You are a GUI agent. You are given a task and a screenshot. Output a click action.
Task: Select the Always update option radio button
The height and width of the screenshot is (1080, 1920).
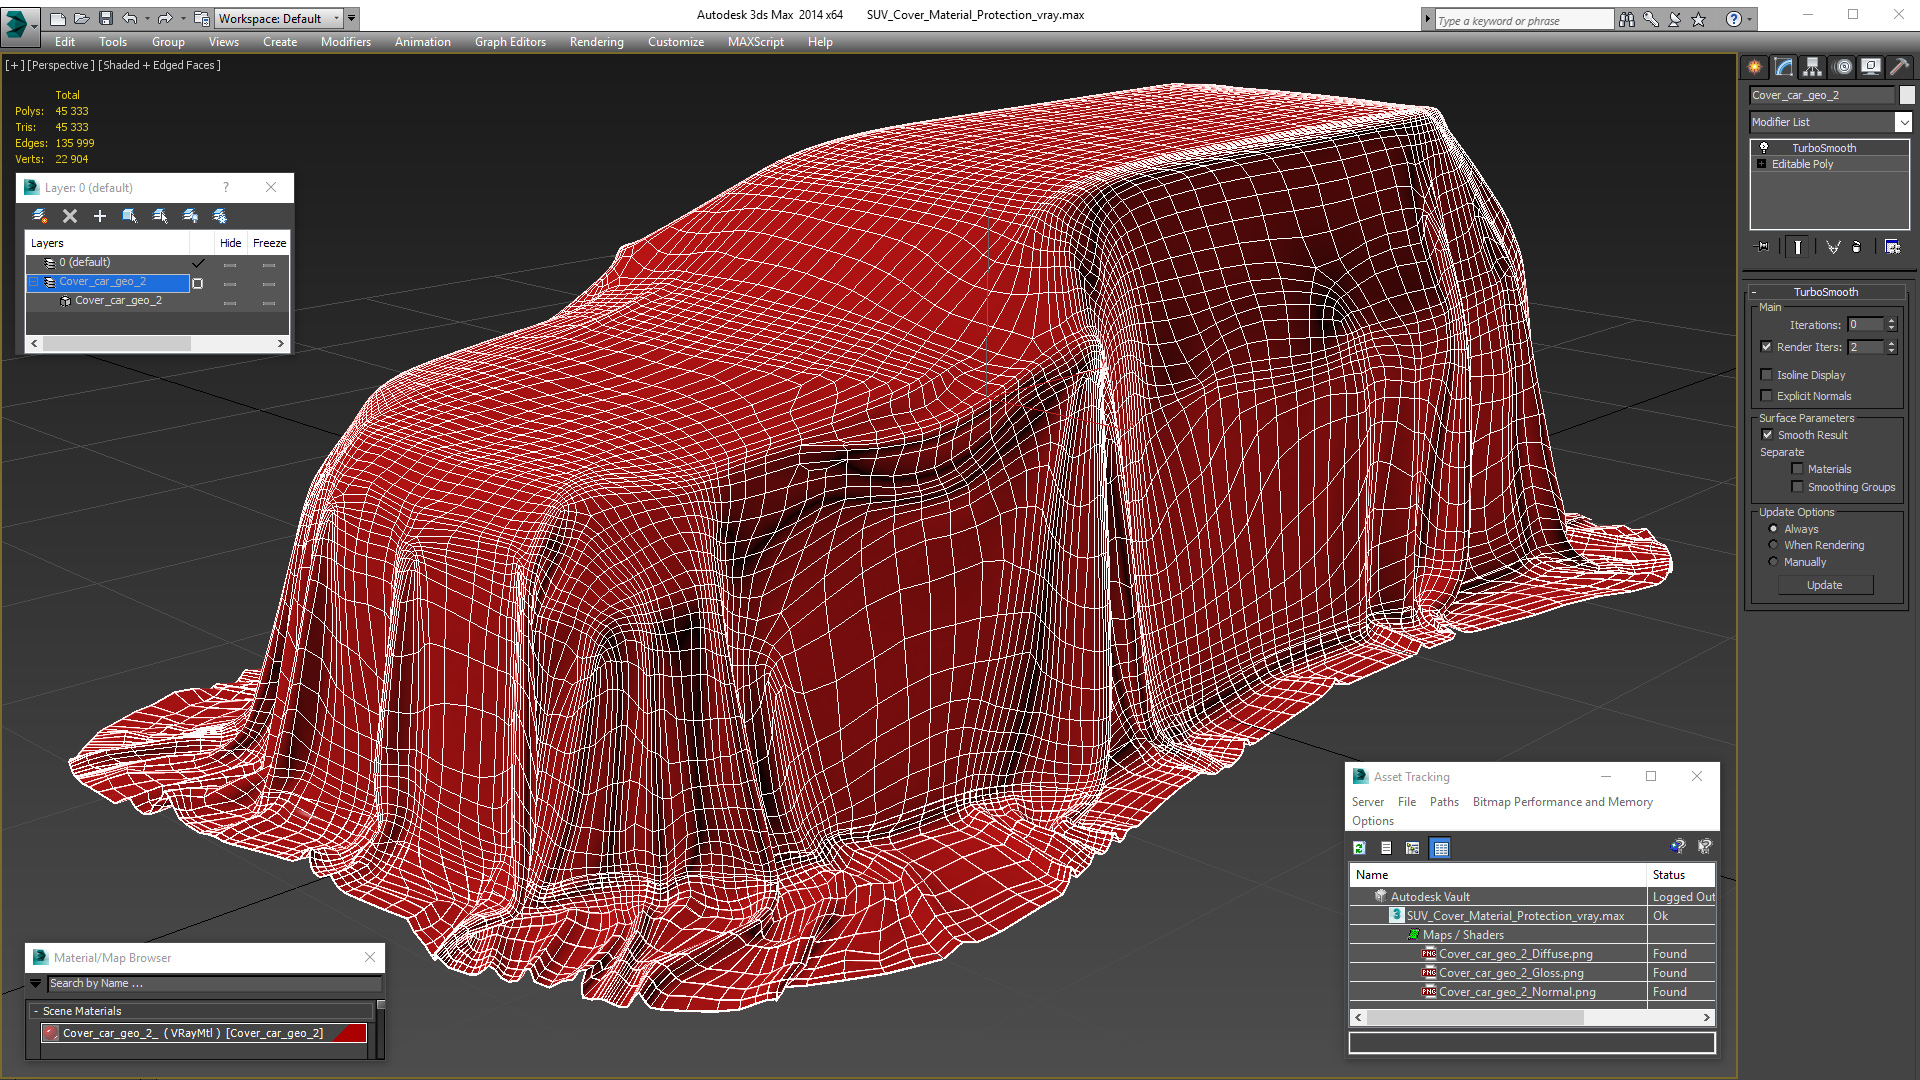[1773, 529]
